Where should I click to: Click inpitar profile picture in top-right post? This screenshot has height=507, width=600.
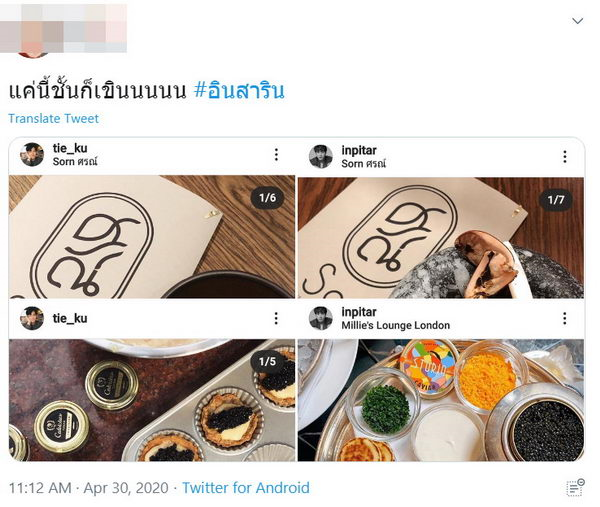[321, 157]
